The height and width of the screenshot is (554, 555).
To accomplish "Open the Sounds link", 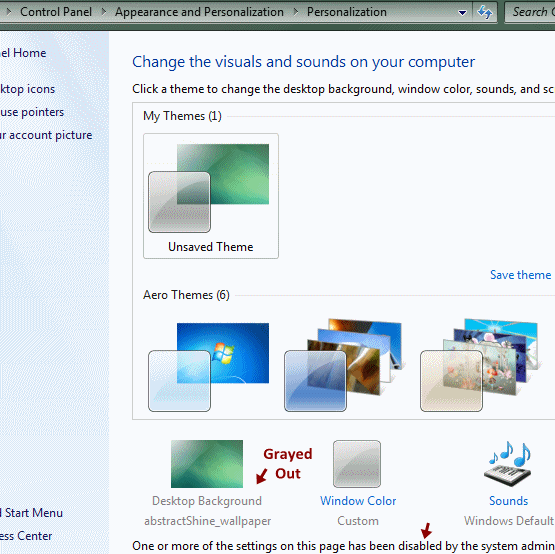I will (508, 501).
